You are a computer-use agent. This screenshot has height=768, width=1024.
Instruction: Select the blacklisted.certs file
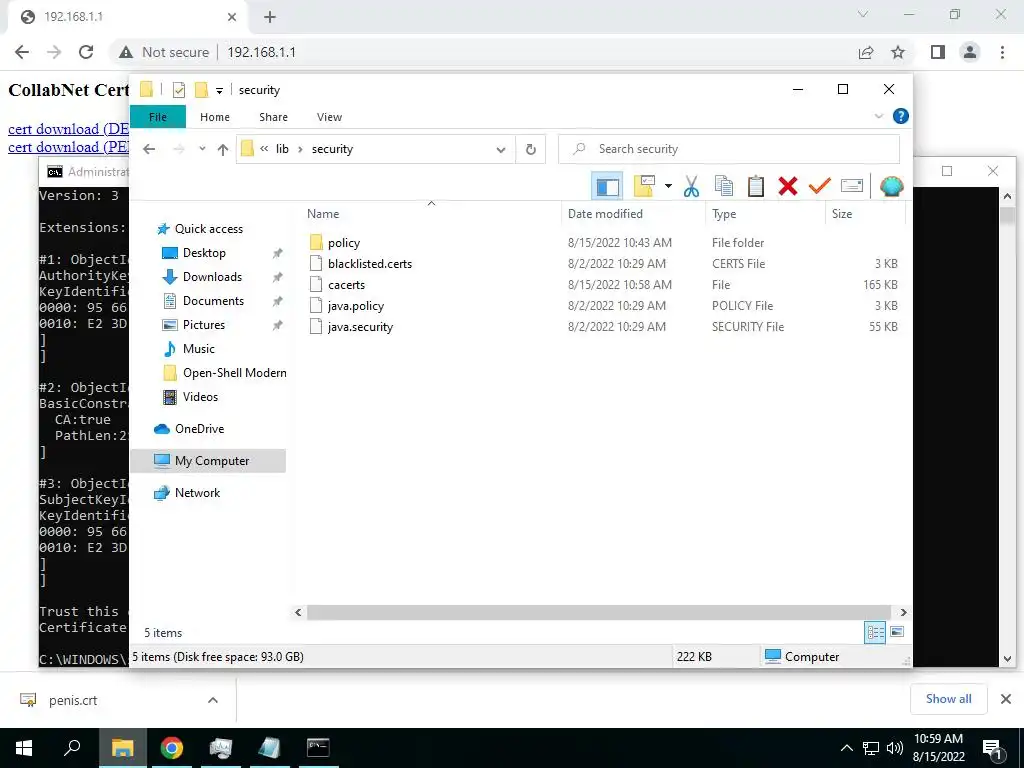[x=370, y=264]
